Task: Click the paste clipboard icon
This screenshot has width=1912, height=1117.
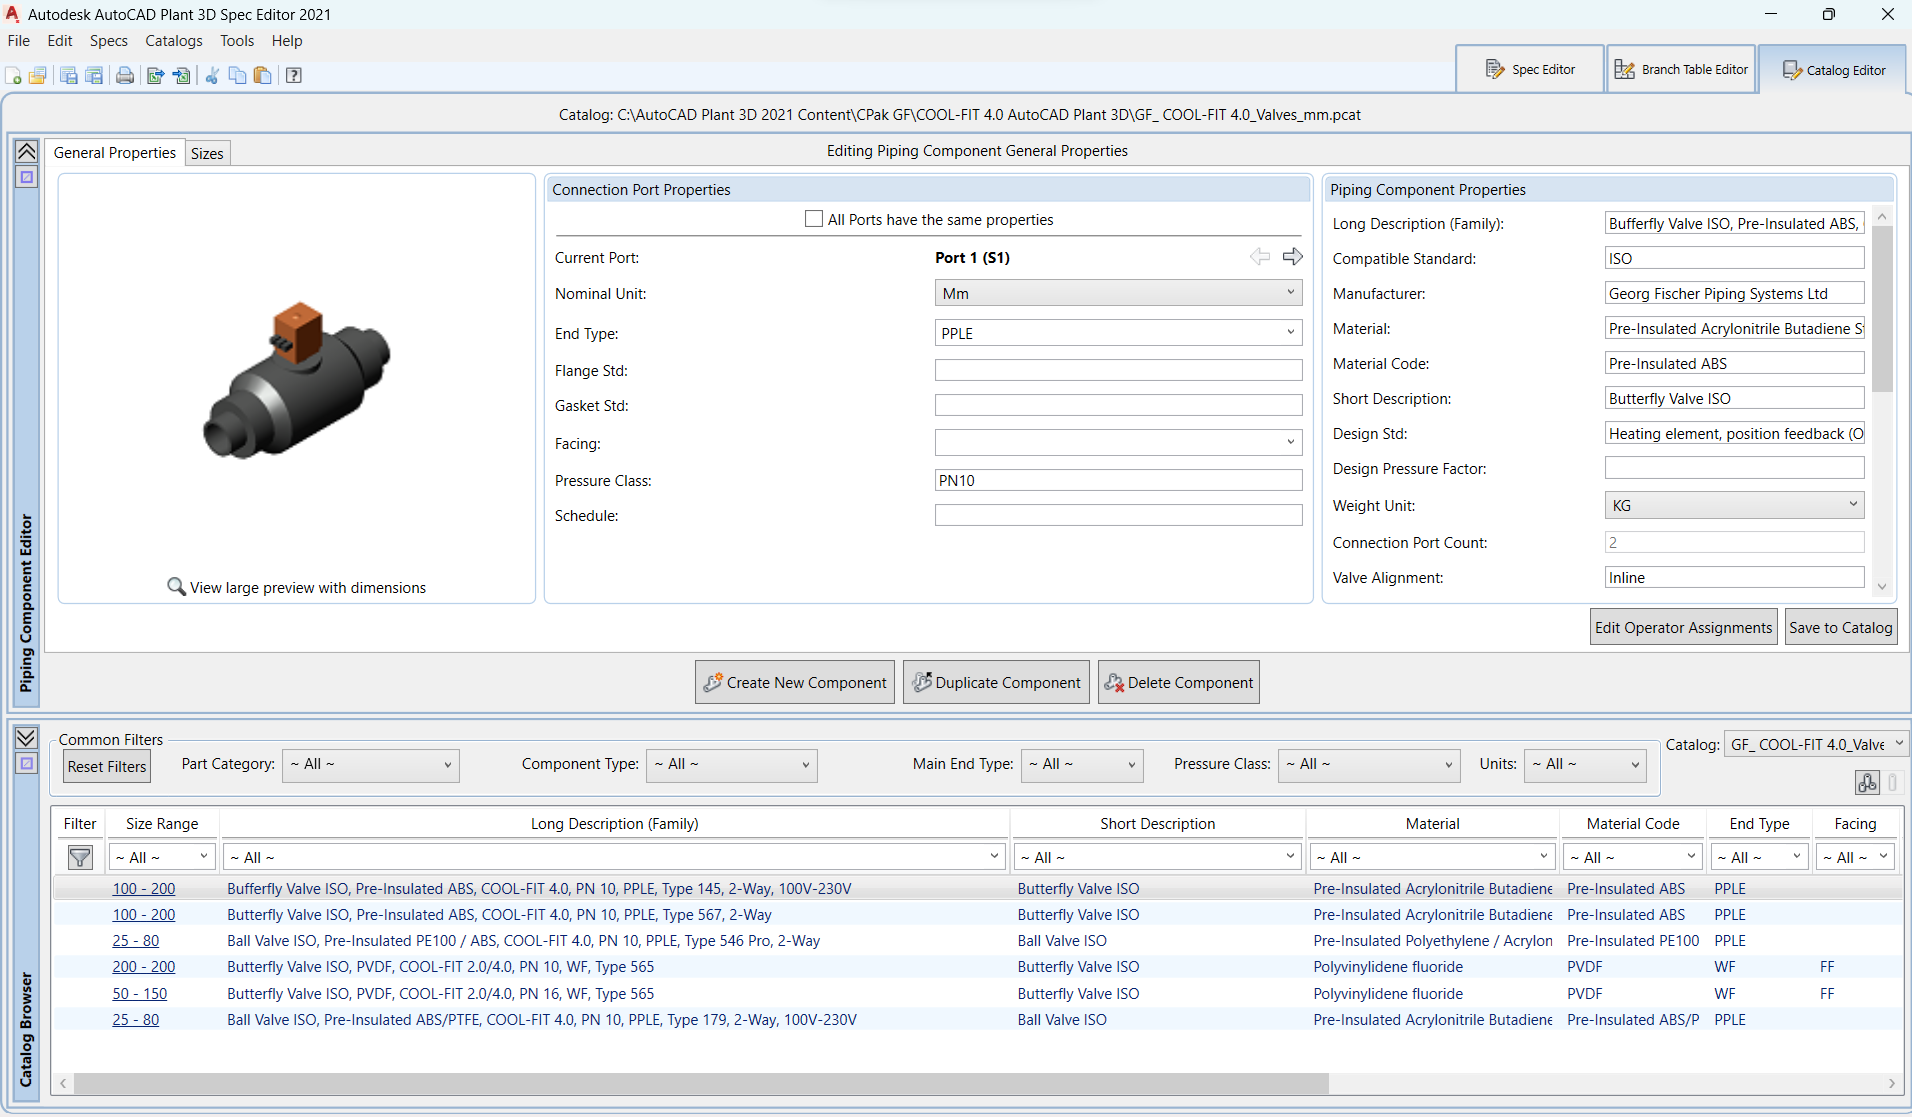Action: [263, 76]
